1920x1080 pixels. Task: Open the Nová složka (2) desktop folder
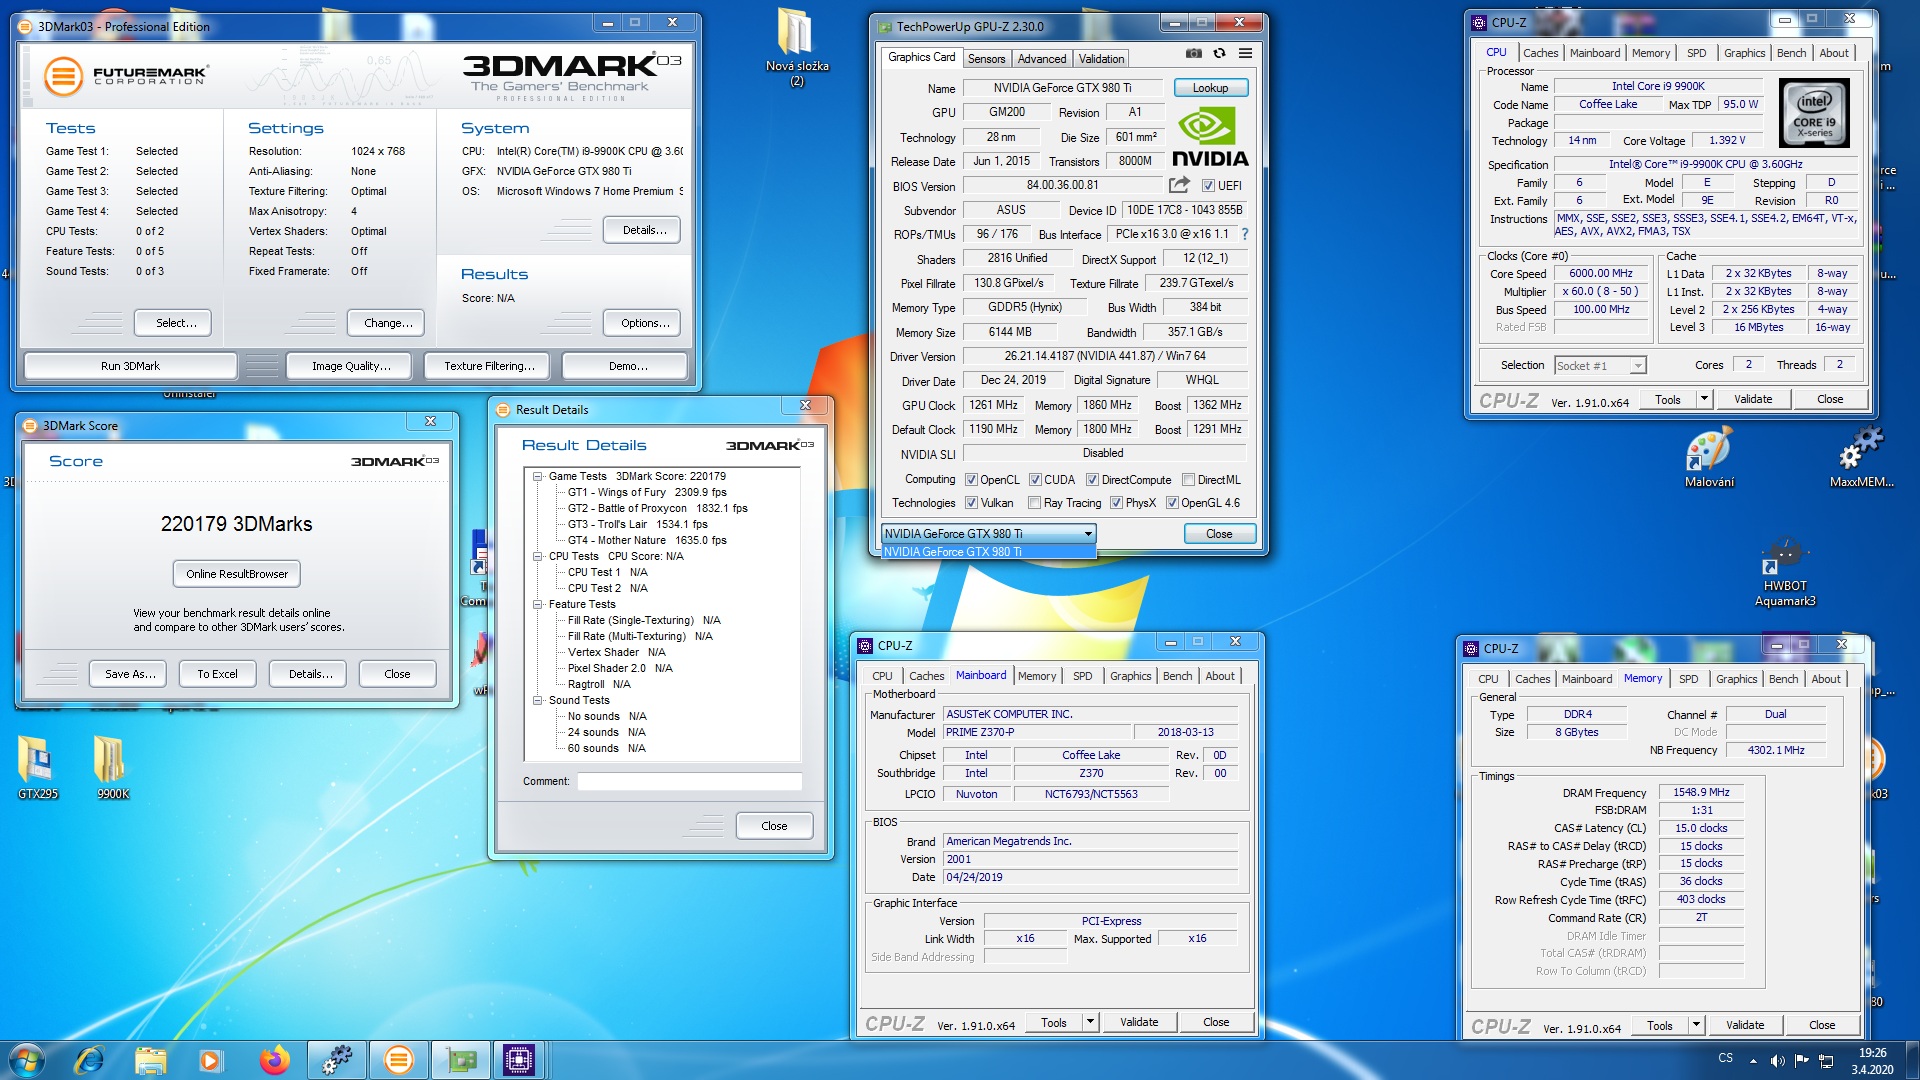[797, 48]
